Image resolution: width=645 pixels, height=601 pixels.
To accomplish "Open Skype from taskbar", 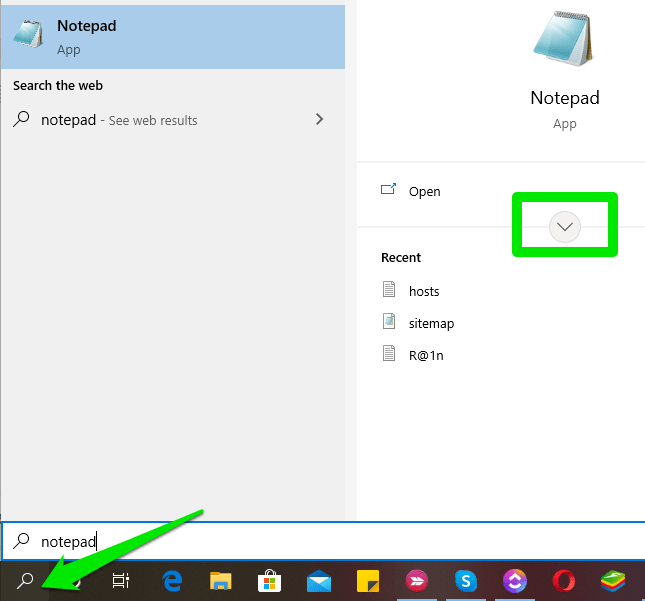I will click(x=466, y=581).
